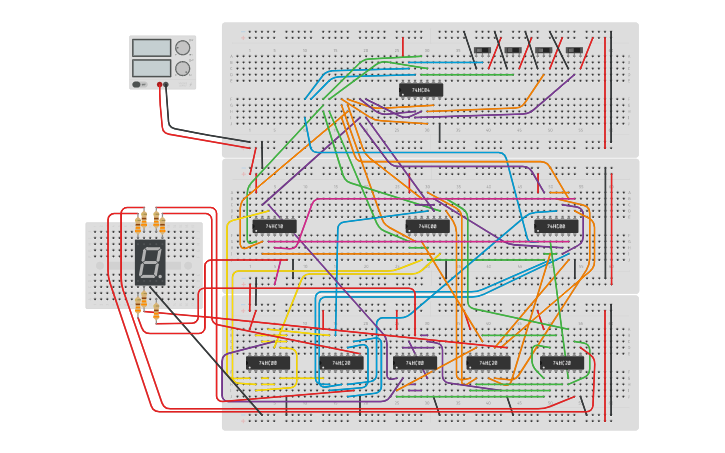Click the power supply black negative terminal
The height and width of the screenshot is (453, 725).
tap(166, 85)
